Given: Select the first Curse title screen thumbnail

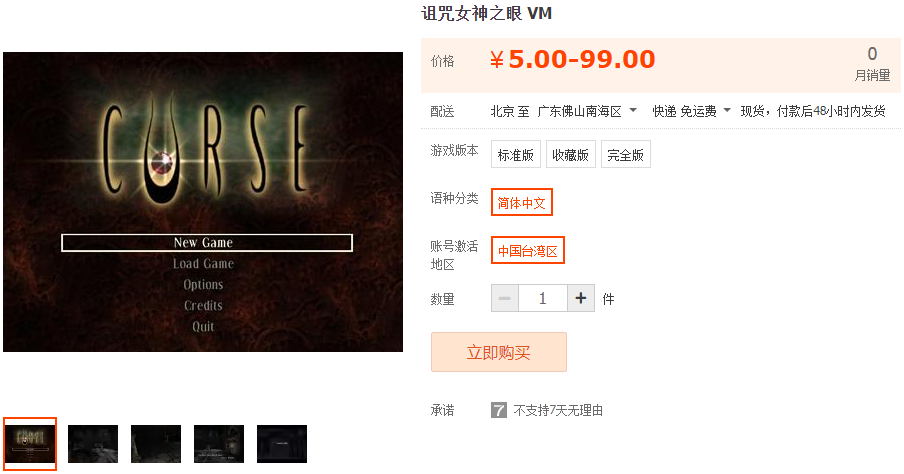Looking at the screenshot, I should point(30,443).
